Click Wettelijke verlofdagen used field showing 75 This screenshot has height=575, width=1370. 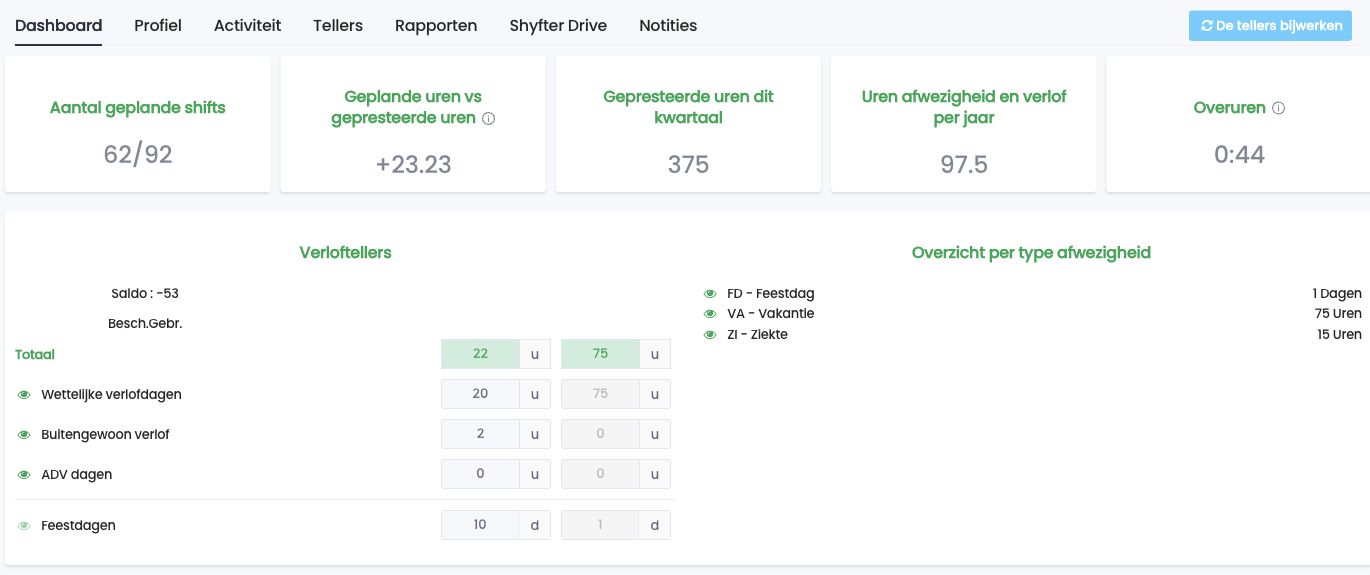click(600, 394)
